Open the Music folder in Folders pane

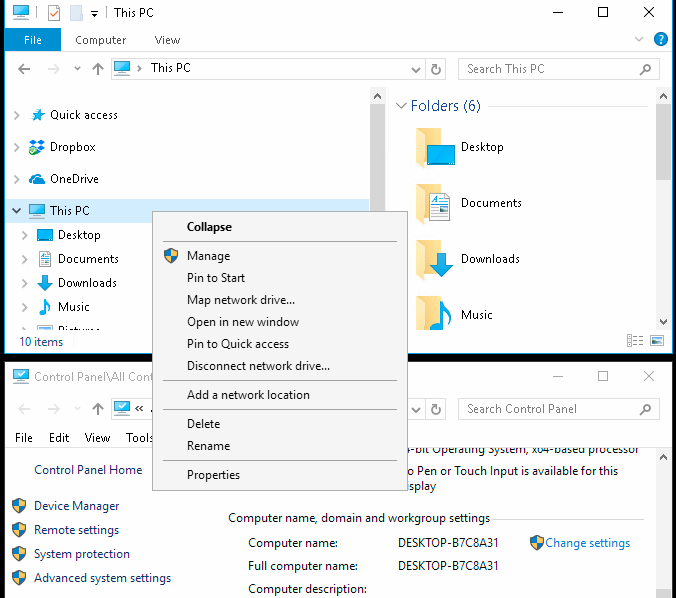[434, 314]
